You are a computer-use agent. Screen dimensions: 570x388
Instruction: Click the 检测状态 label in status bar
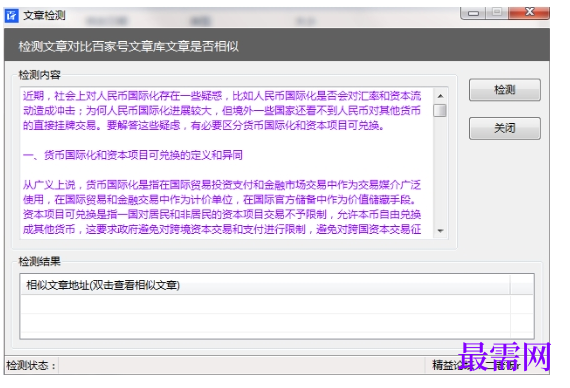(x=31, y=365)
